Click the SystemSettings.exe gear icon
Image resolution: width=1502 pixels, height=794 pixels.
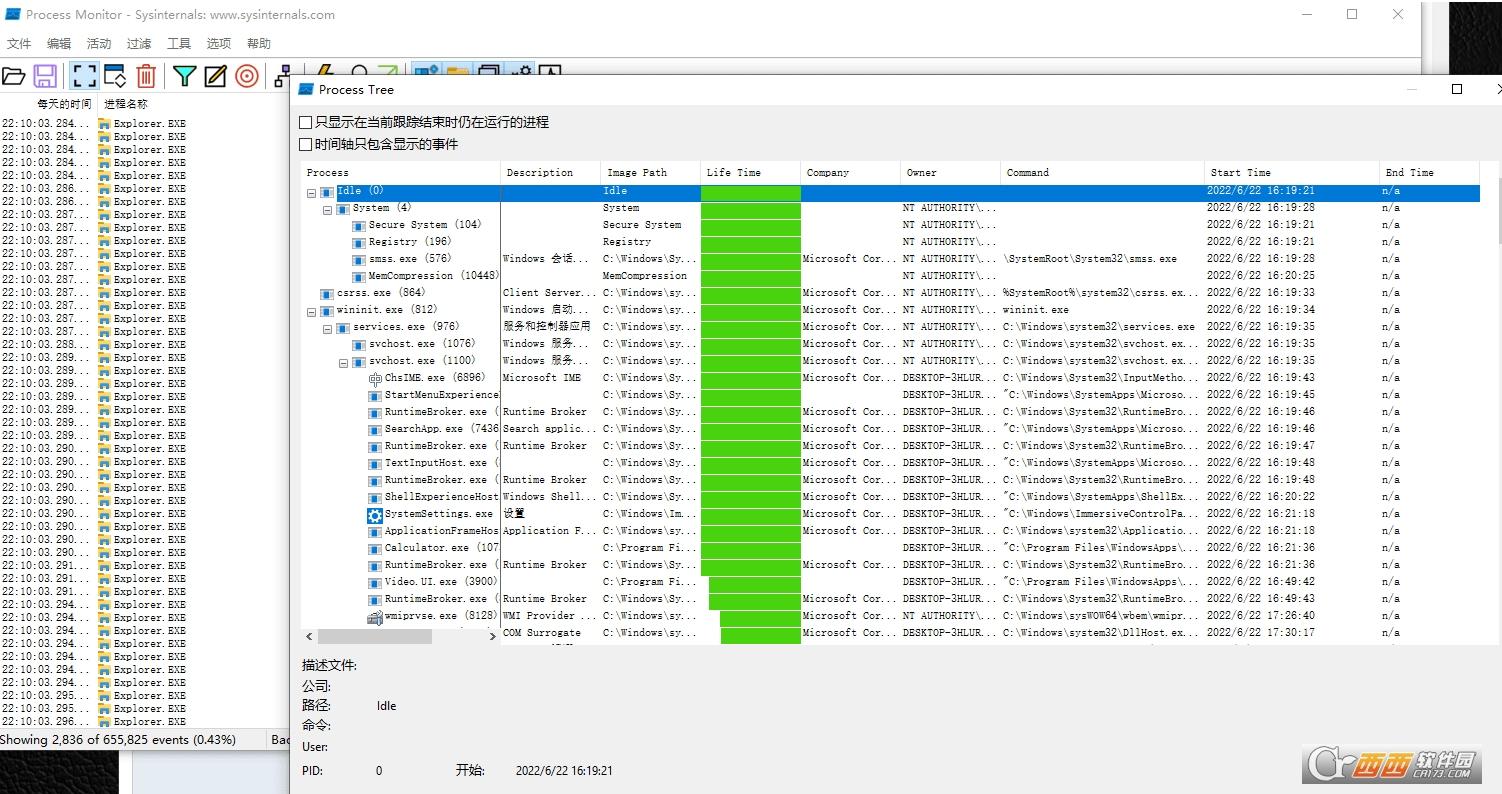coord(375,515)
